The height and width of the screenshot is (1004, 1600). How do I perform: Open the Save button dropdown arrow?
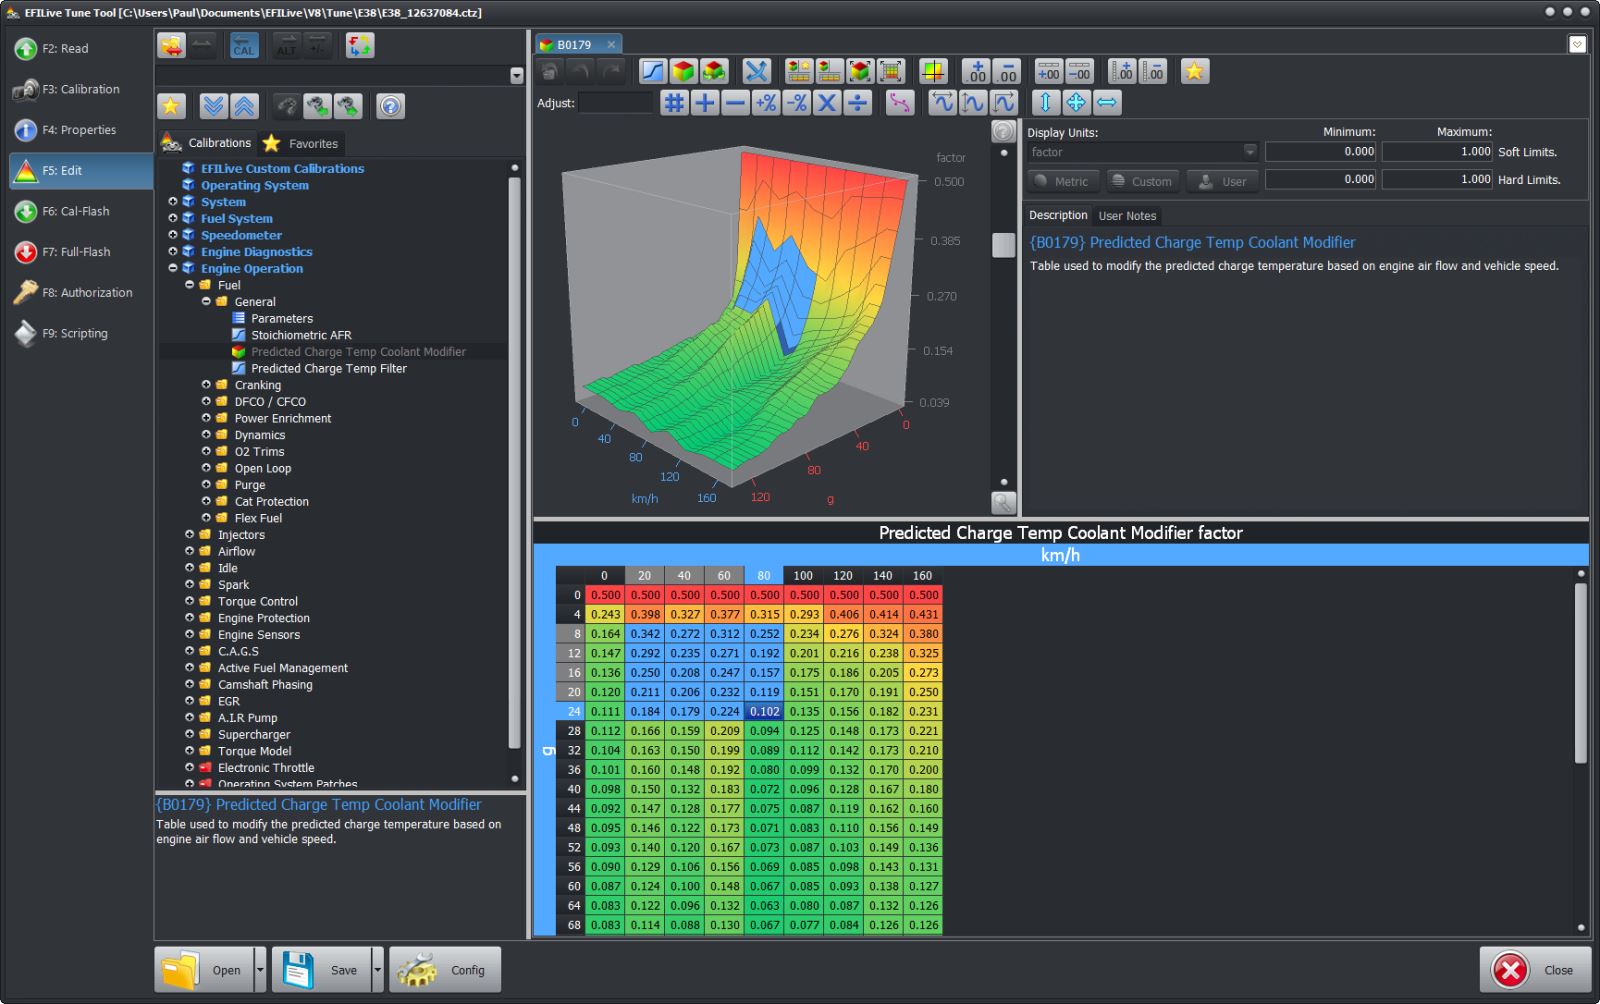(x=377, y=970)
